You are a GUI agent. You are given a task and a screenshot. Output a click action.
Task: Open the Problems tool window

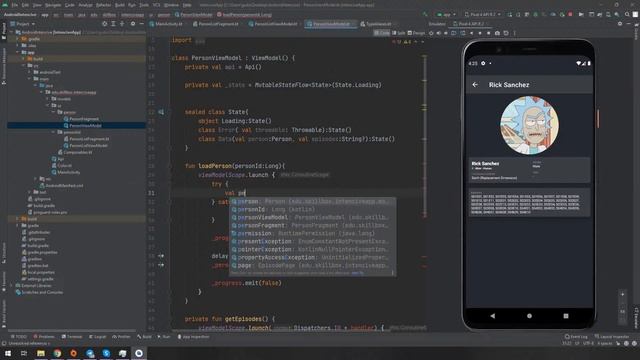pyautogui.click(x=44, y=337)
